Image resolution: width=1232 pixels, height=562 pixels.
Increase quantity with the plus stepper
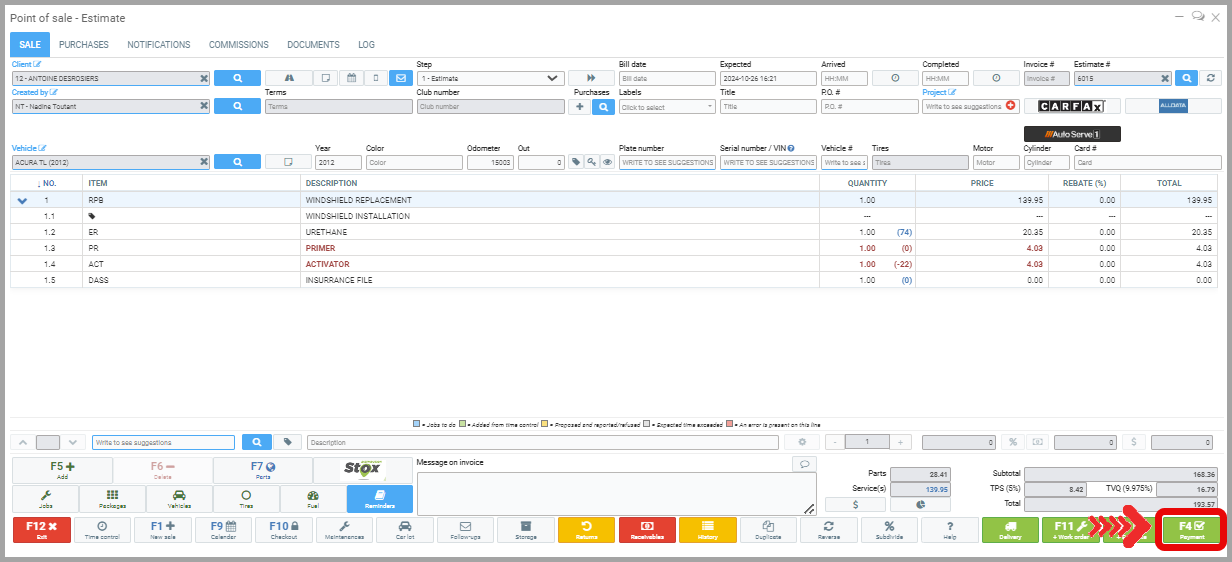click(900, 442)
